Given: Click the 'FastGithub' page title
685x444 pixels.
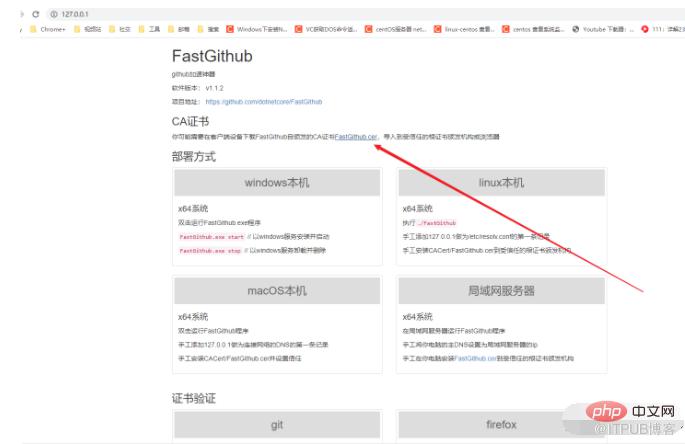Looking at the screenshot, I should [x=212, y=56].
